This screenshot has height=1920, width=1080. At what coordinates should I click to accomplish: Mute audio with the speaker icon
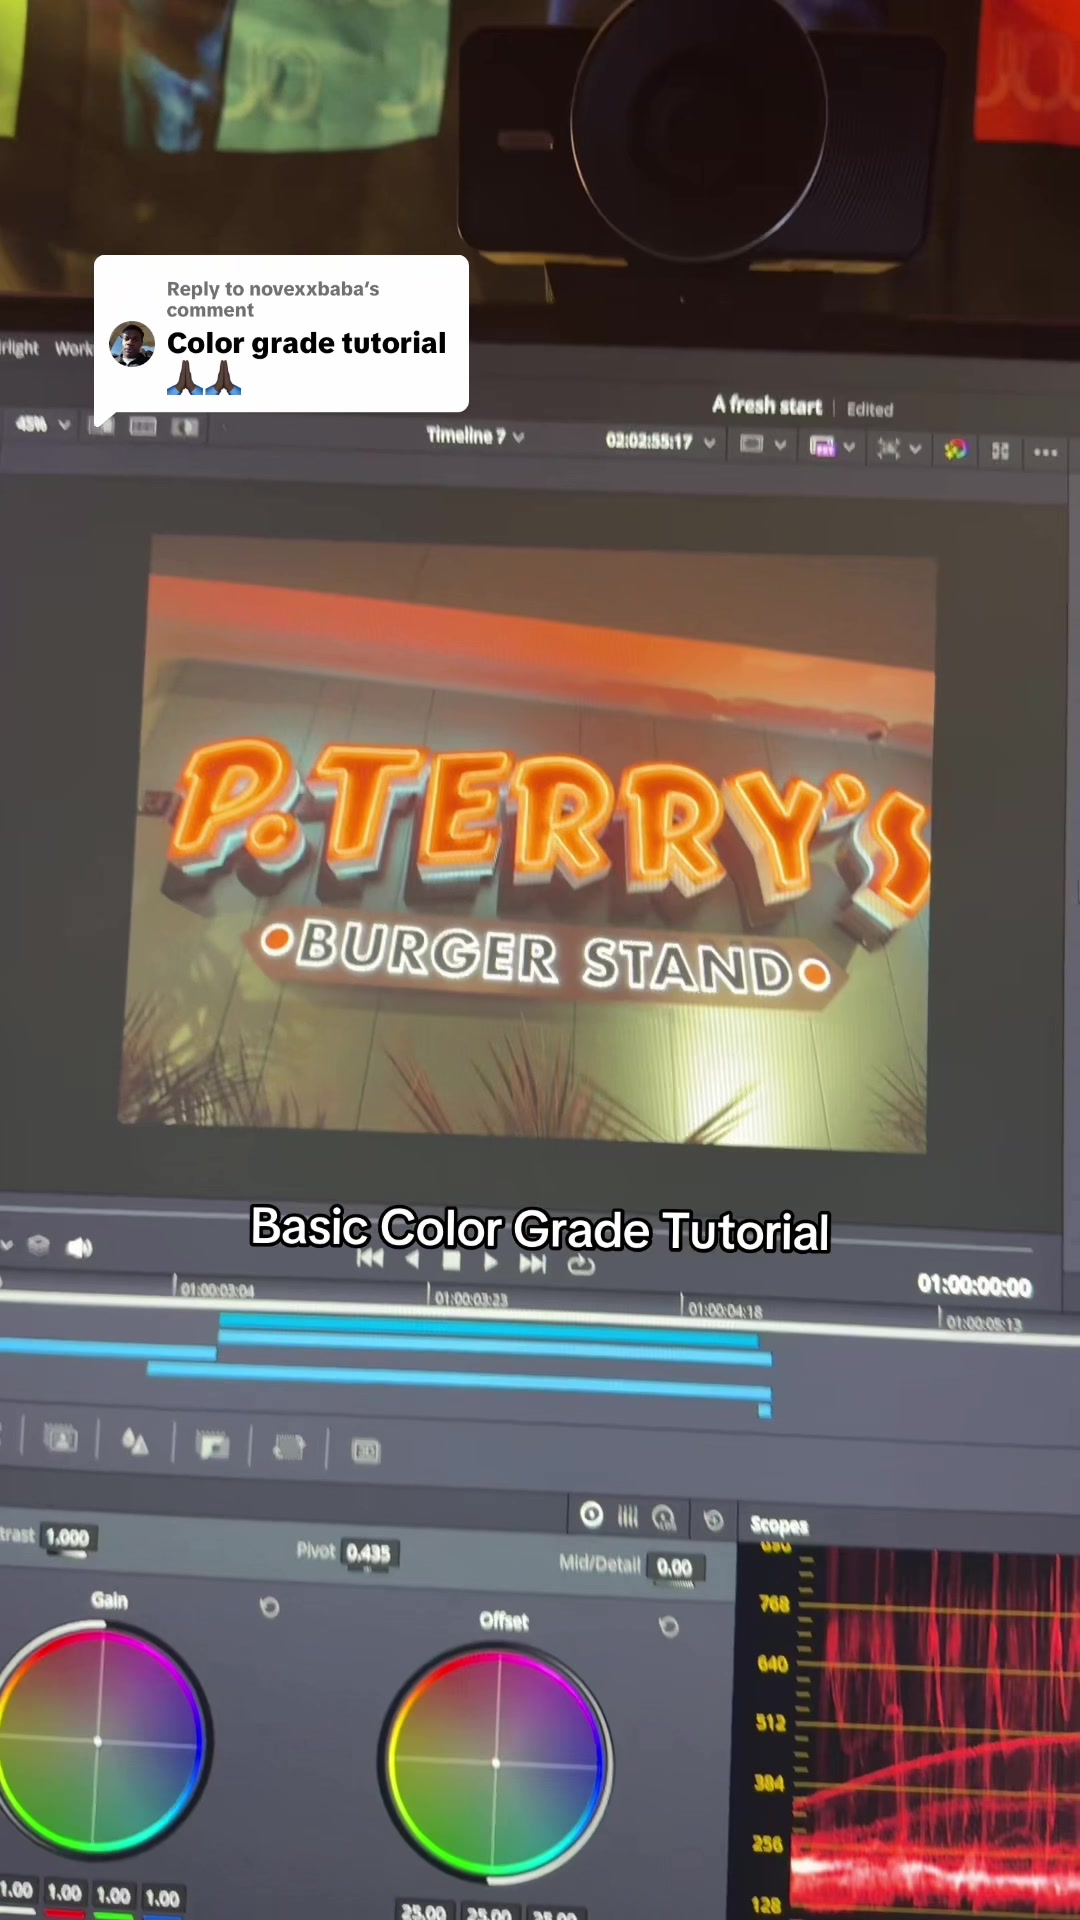pos(79,1247)
